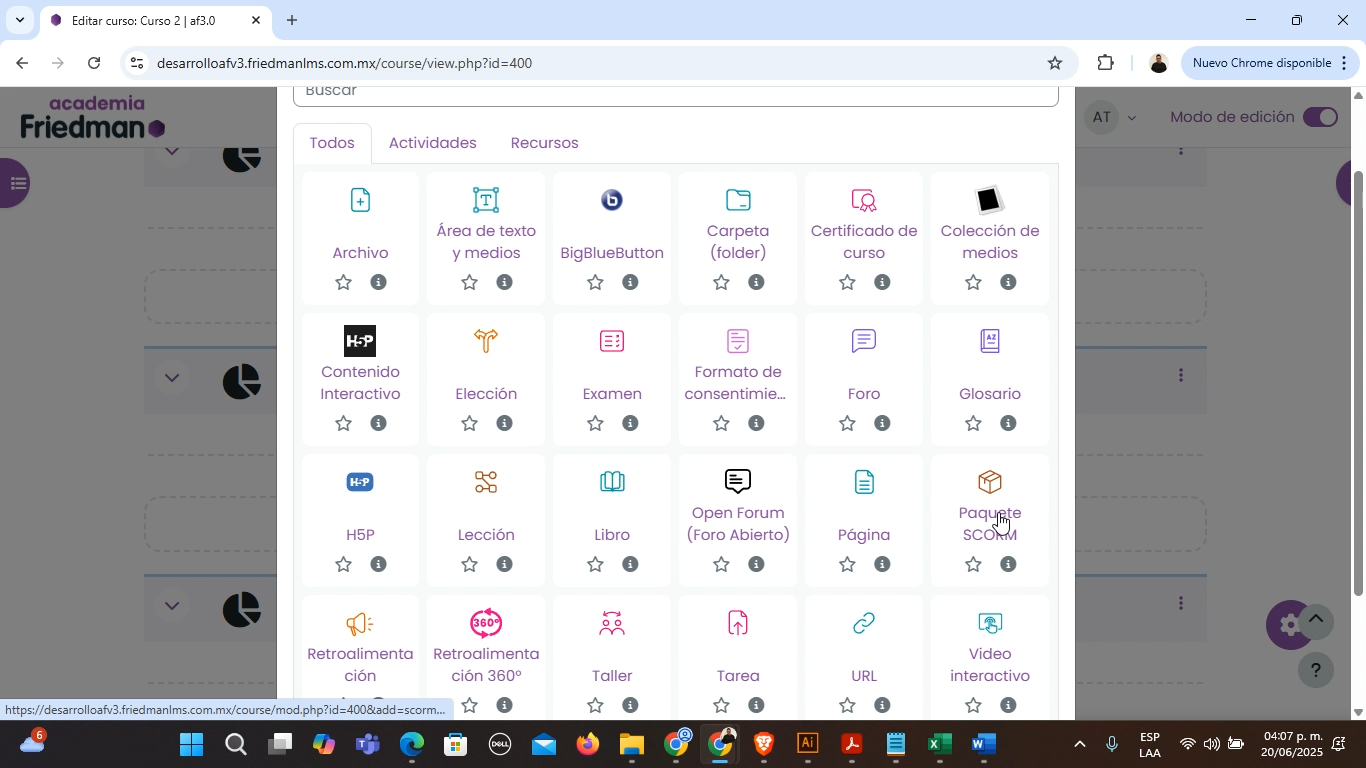This screenshot has height=768, width=1366.
Task: Collapse the second course section chevron
Action: coord(172,378)
